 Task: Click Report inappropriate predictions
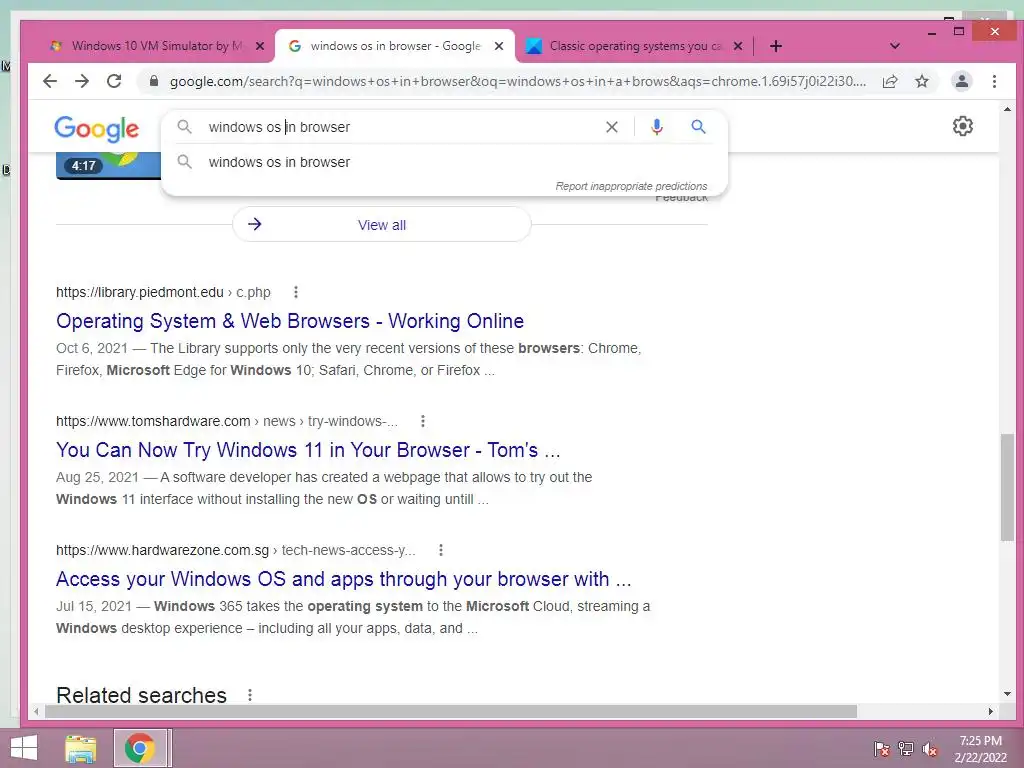631,186
